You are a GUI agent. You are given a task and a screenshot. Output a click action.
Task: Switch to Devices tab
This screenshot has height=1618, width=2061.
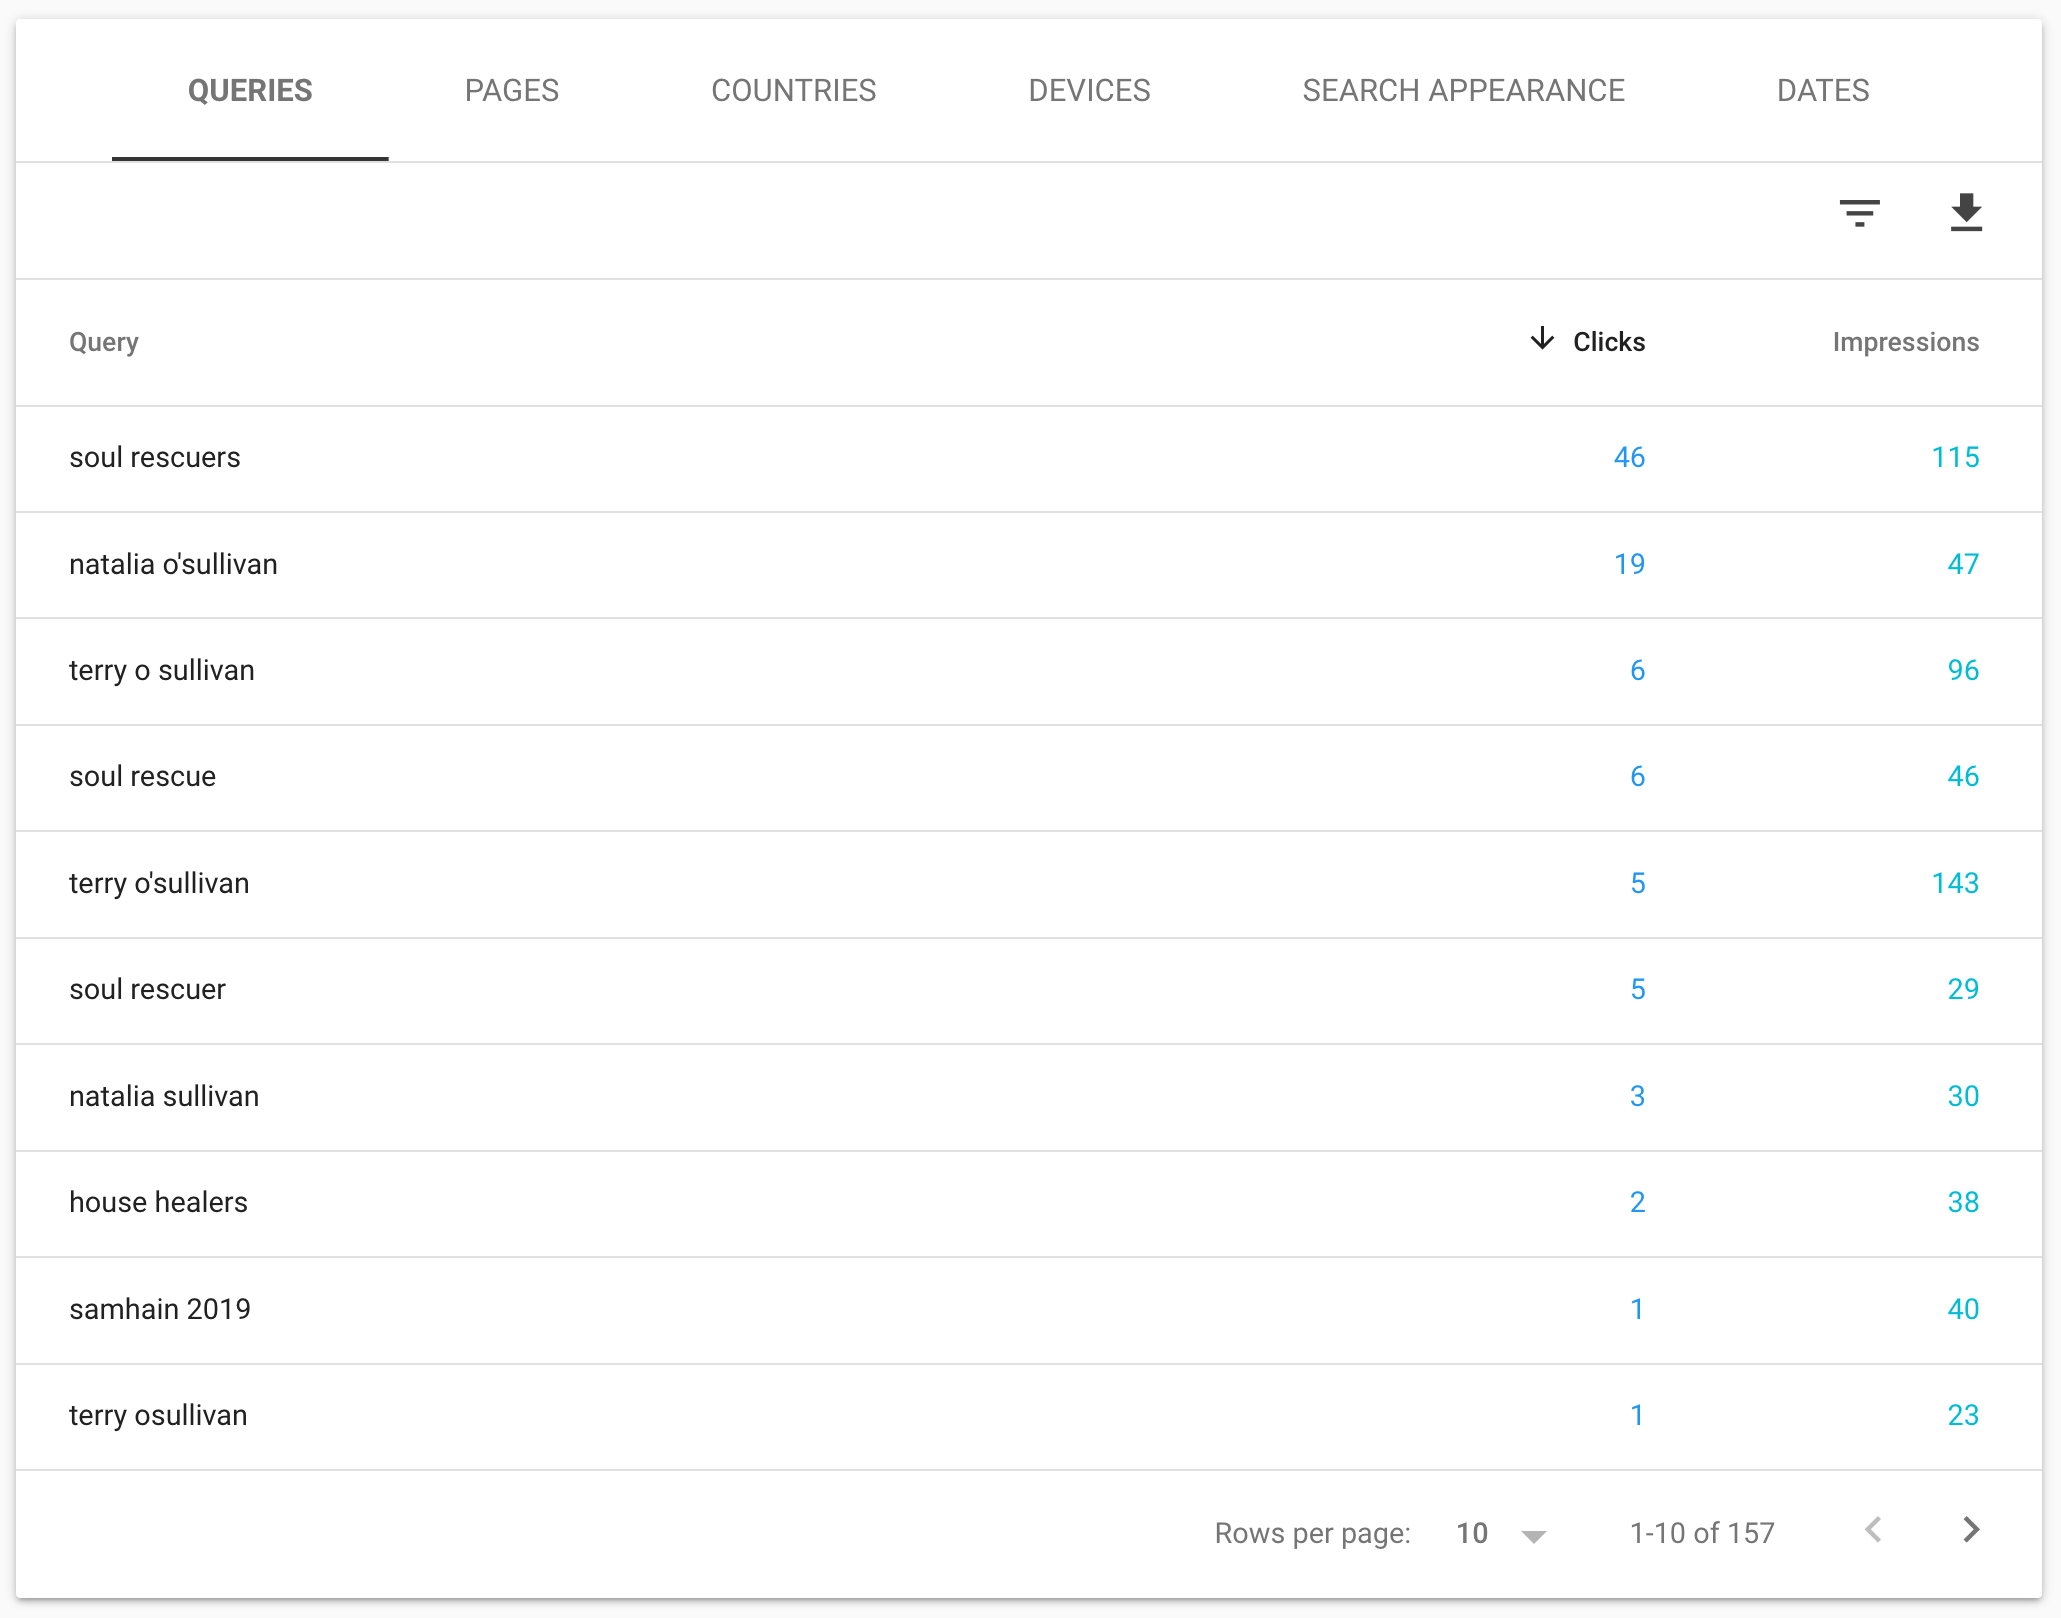pyautogui.click(x=1089, y=91)
